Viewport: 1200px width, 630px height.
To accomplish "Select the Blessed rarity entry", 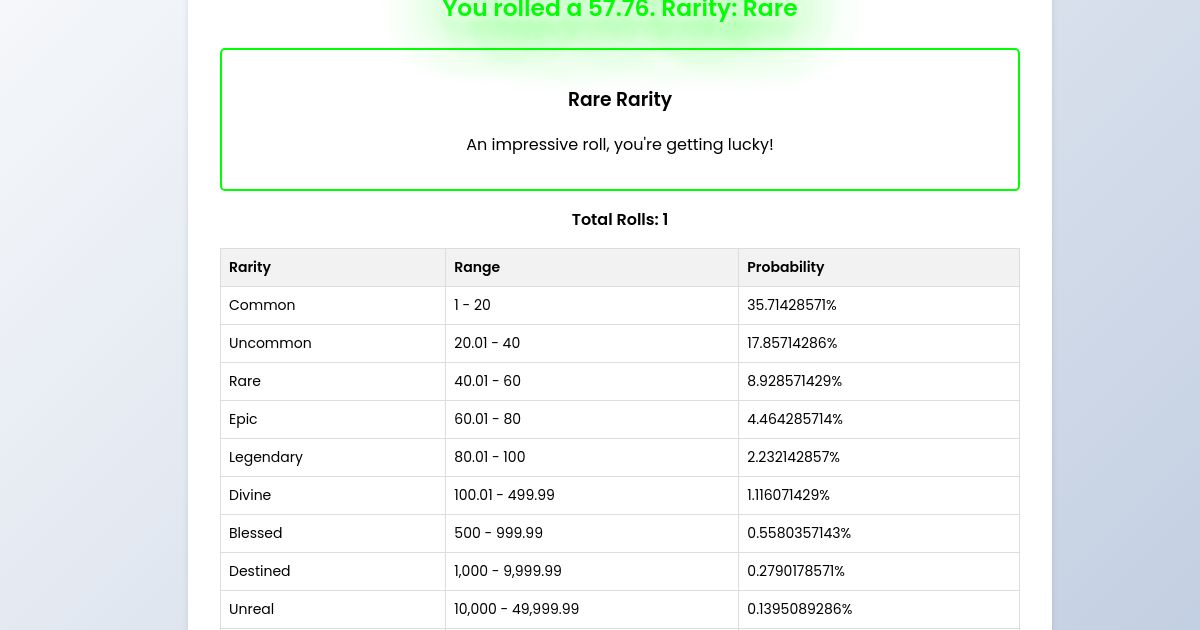I will (255, 533).
